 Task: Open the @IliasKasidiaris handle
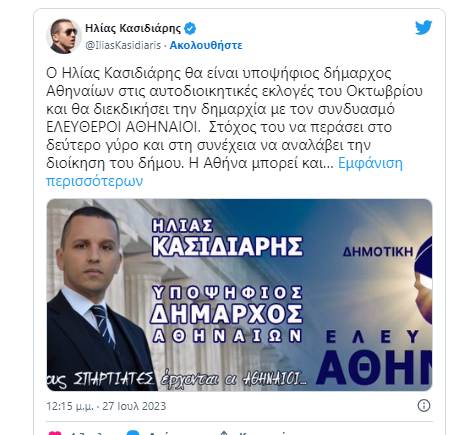point(123,45)
